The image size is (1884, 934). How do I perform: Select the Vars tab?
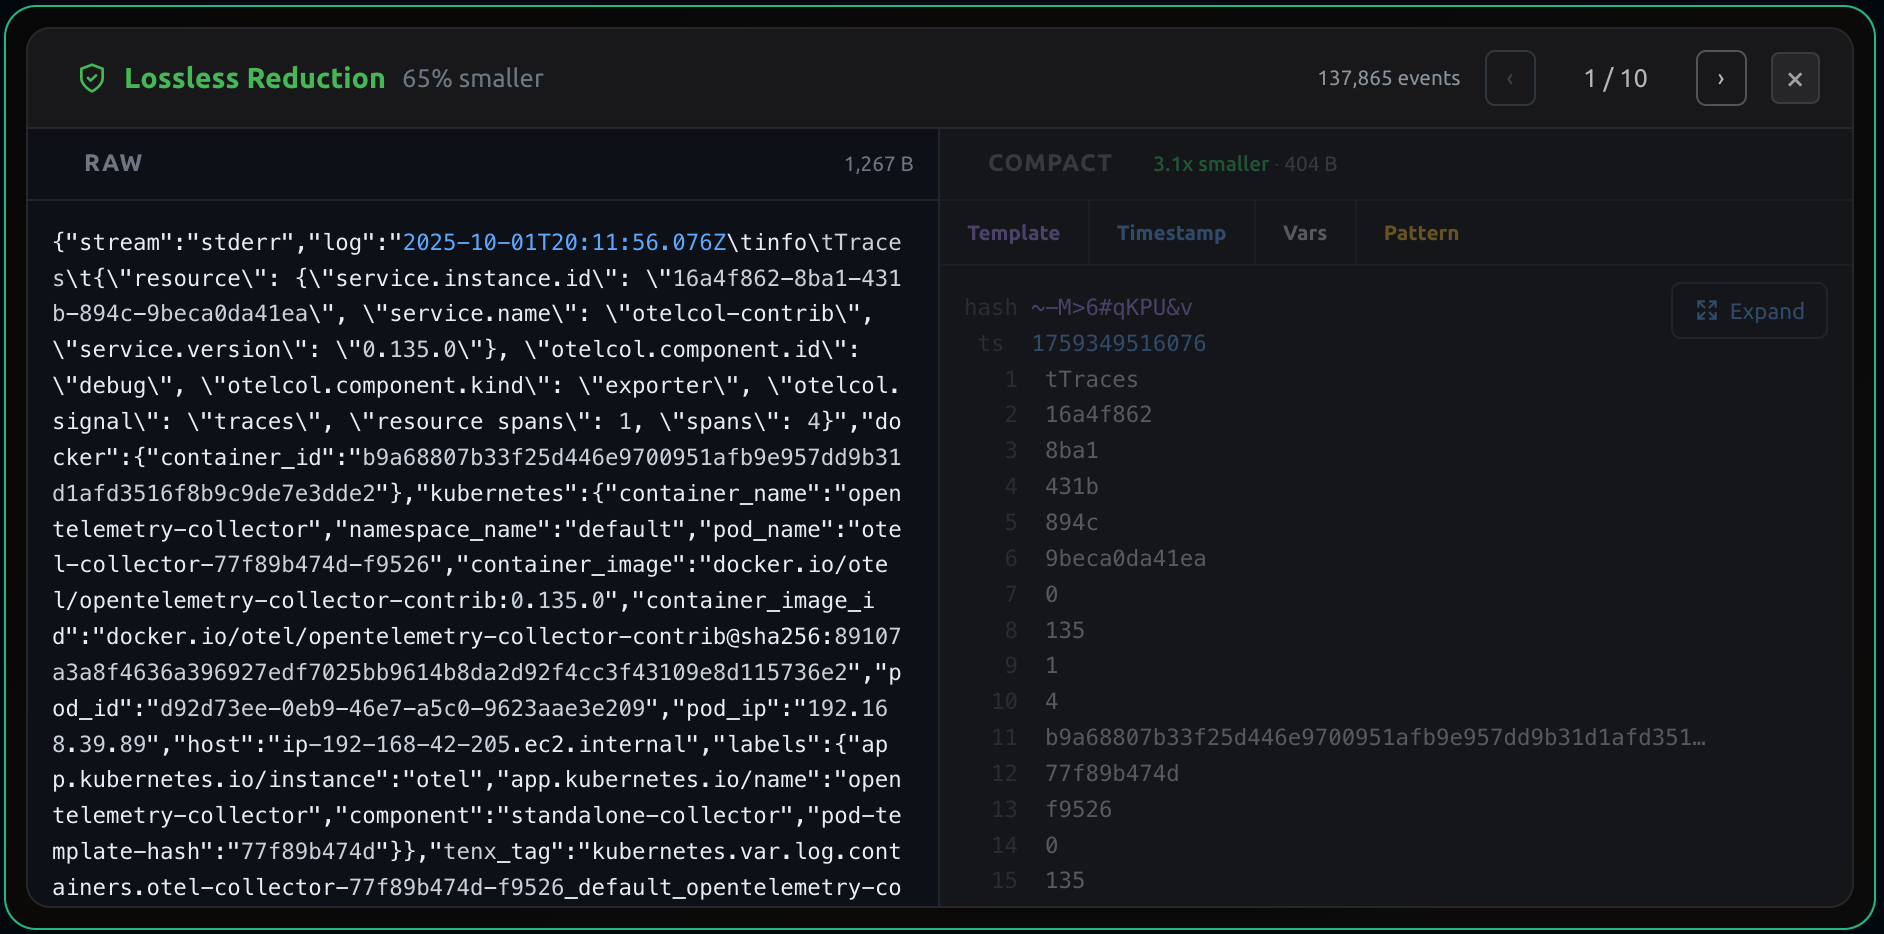1304,233
